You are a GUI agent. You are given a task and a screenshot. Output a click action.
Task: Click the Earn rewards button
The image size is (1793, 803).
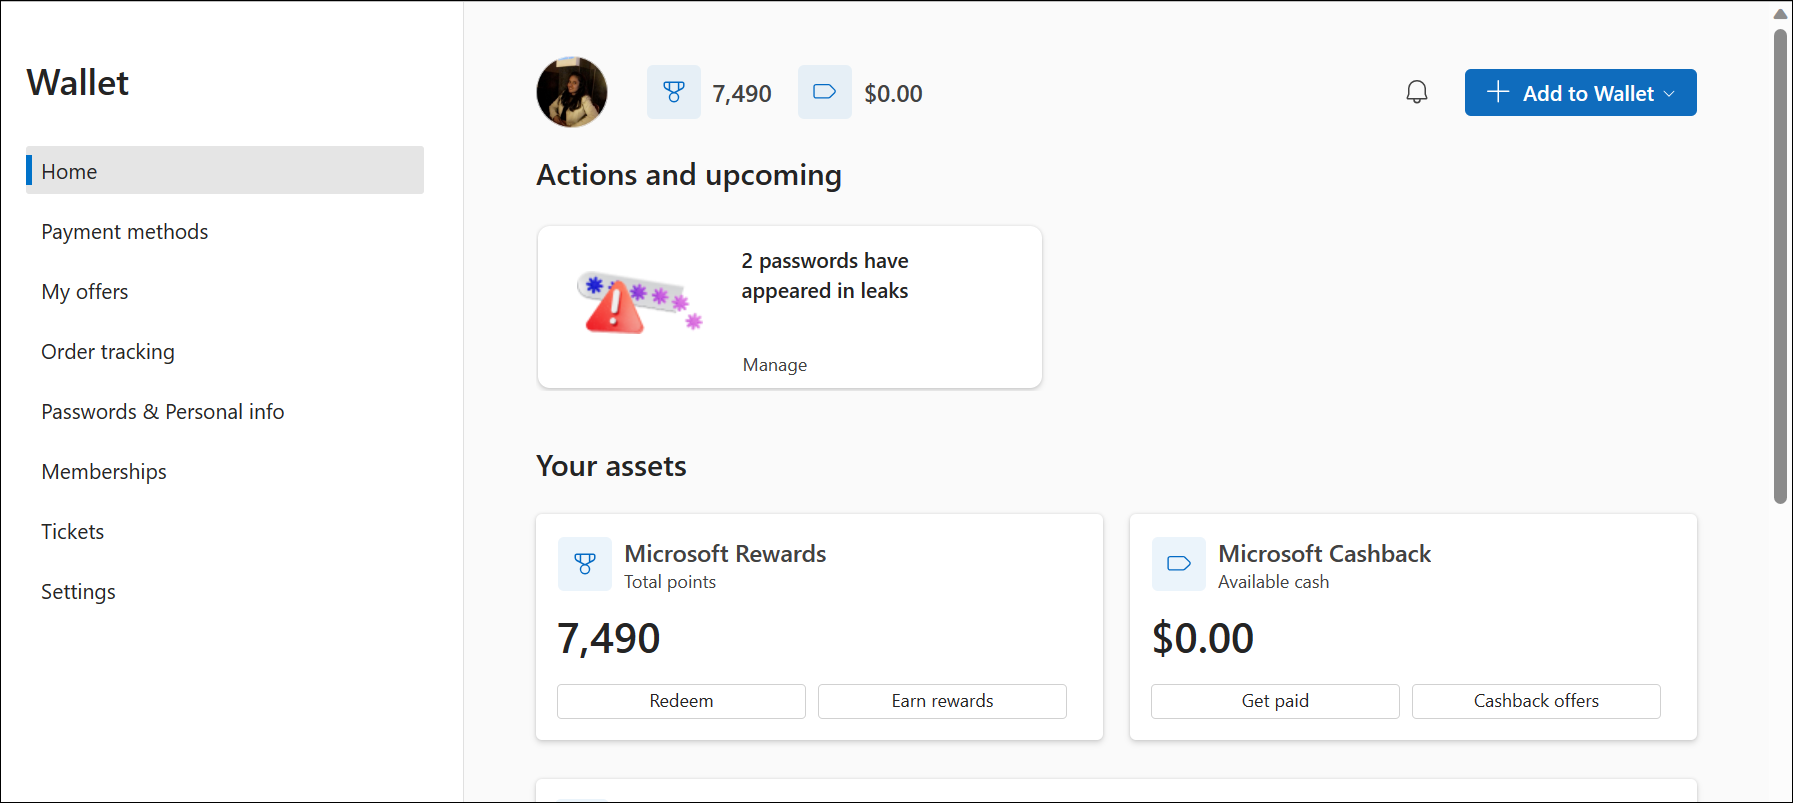pyautogui.click(x=942, y=701)
